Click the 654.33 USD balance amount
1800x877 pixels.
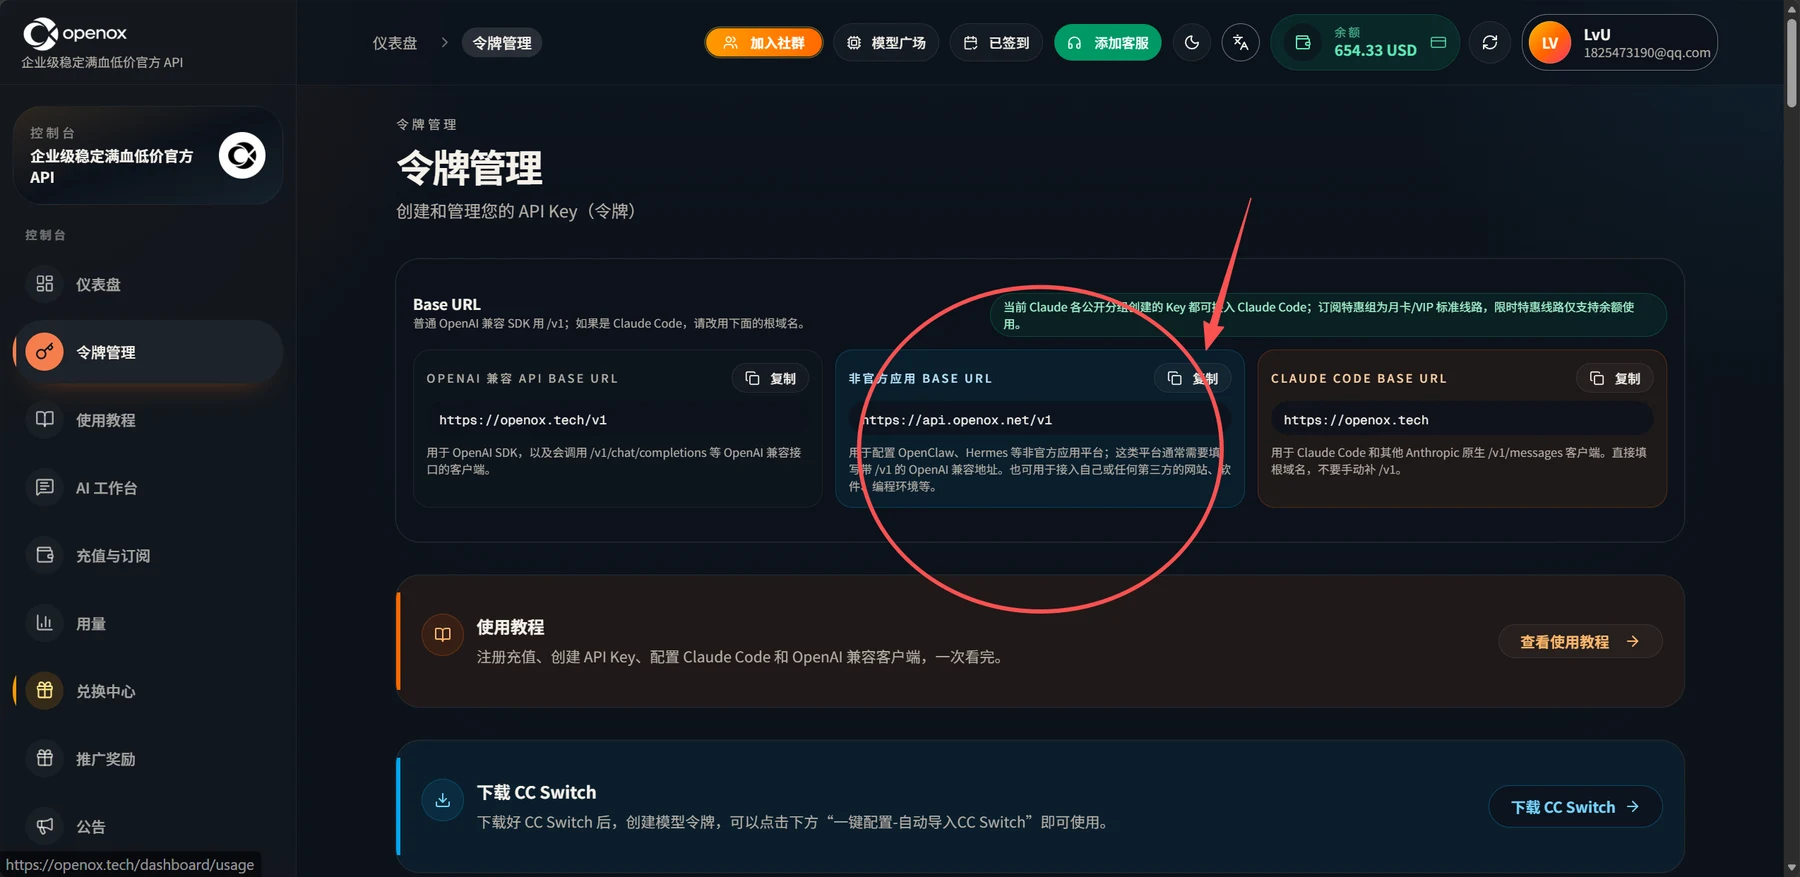click(1375, 51)
